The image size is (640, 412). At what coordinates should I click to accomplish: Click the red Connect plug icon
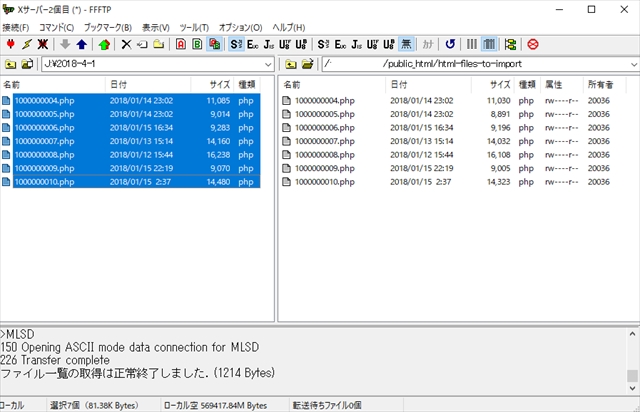click(11, 44)
